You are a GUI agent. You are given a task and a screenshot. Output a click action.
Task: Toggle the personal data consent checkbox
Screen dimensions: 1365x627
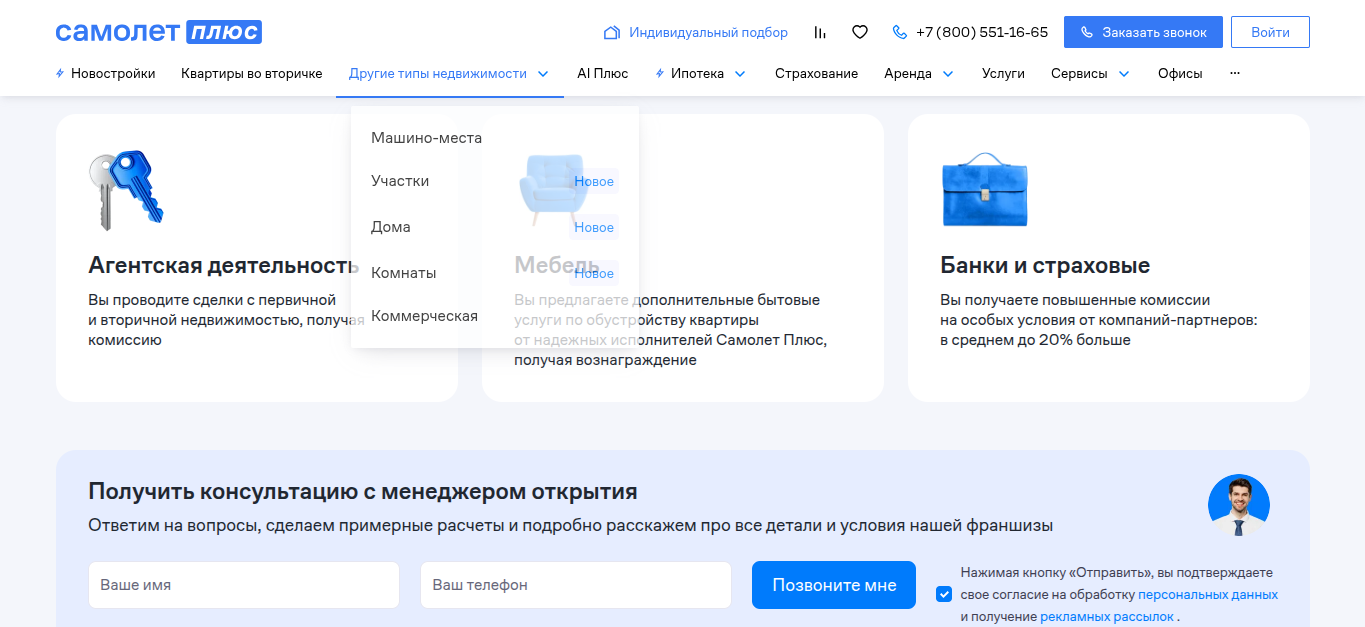pyautogui.click(x=944, y=594)
